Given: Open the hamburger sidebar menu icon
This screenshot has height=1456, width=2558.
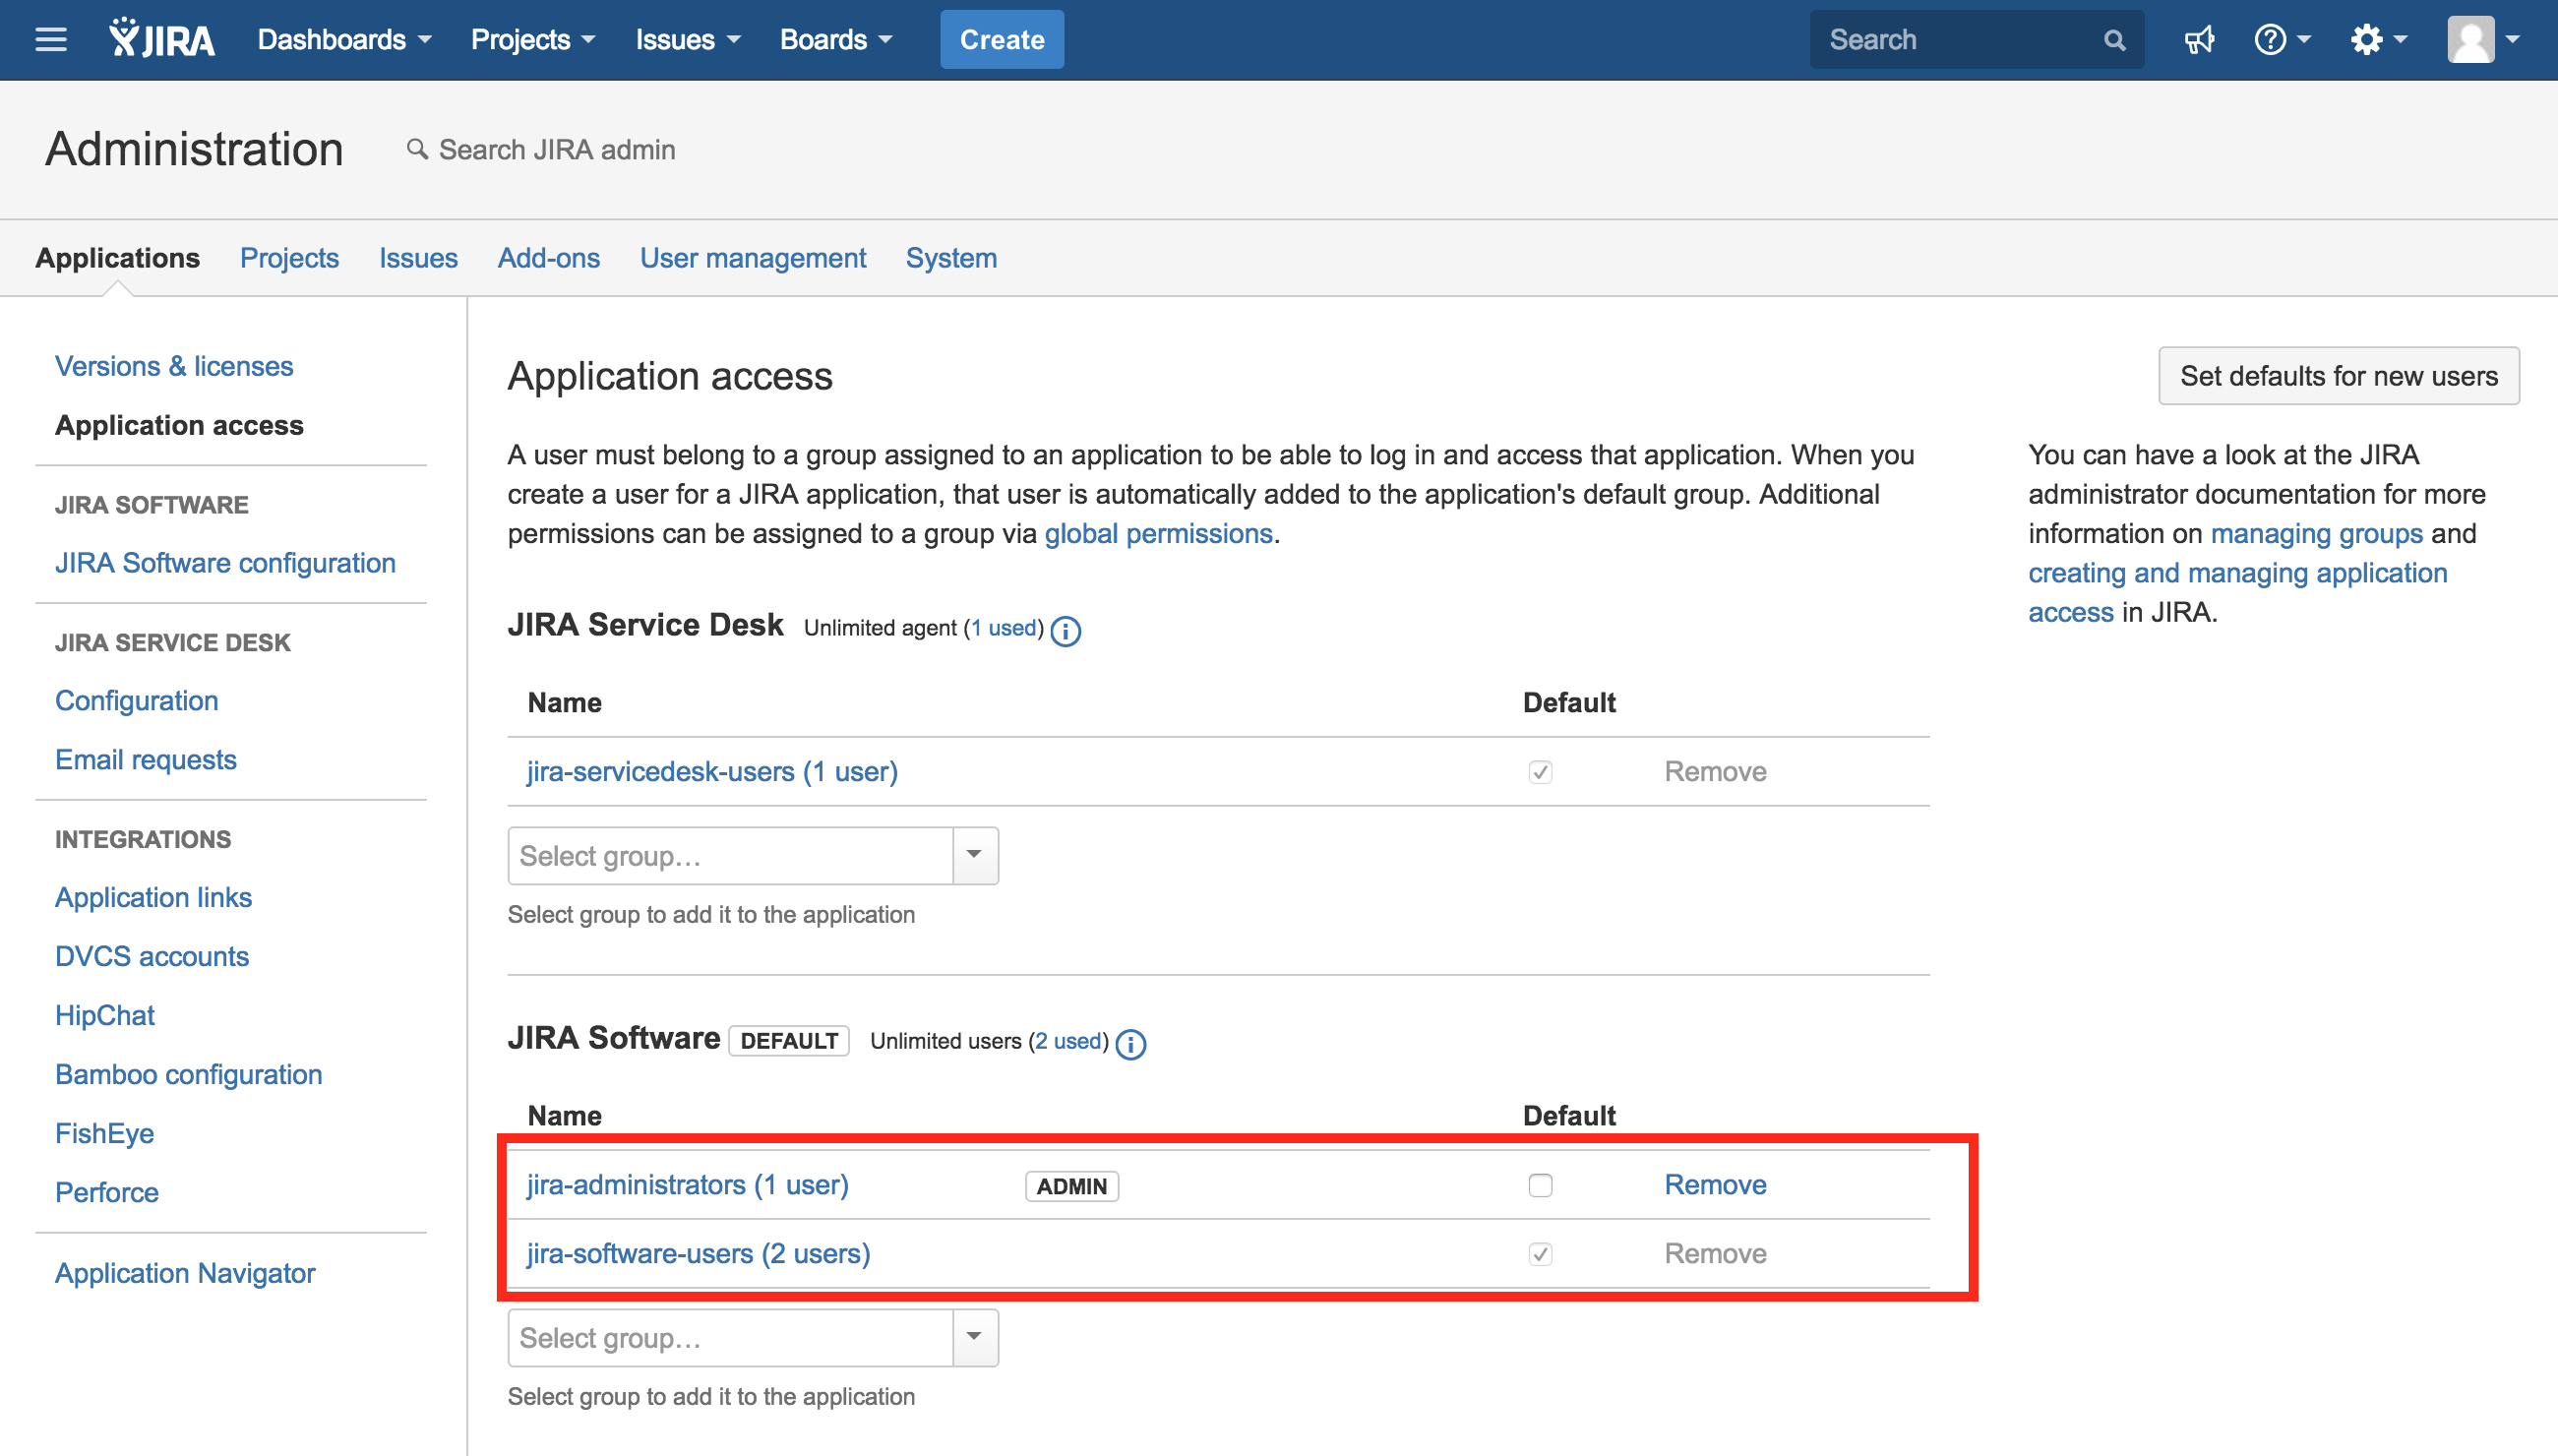Looking at the screenshot, I should (x=50, y=40).
